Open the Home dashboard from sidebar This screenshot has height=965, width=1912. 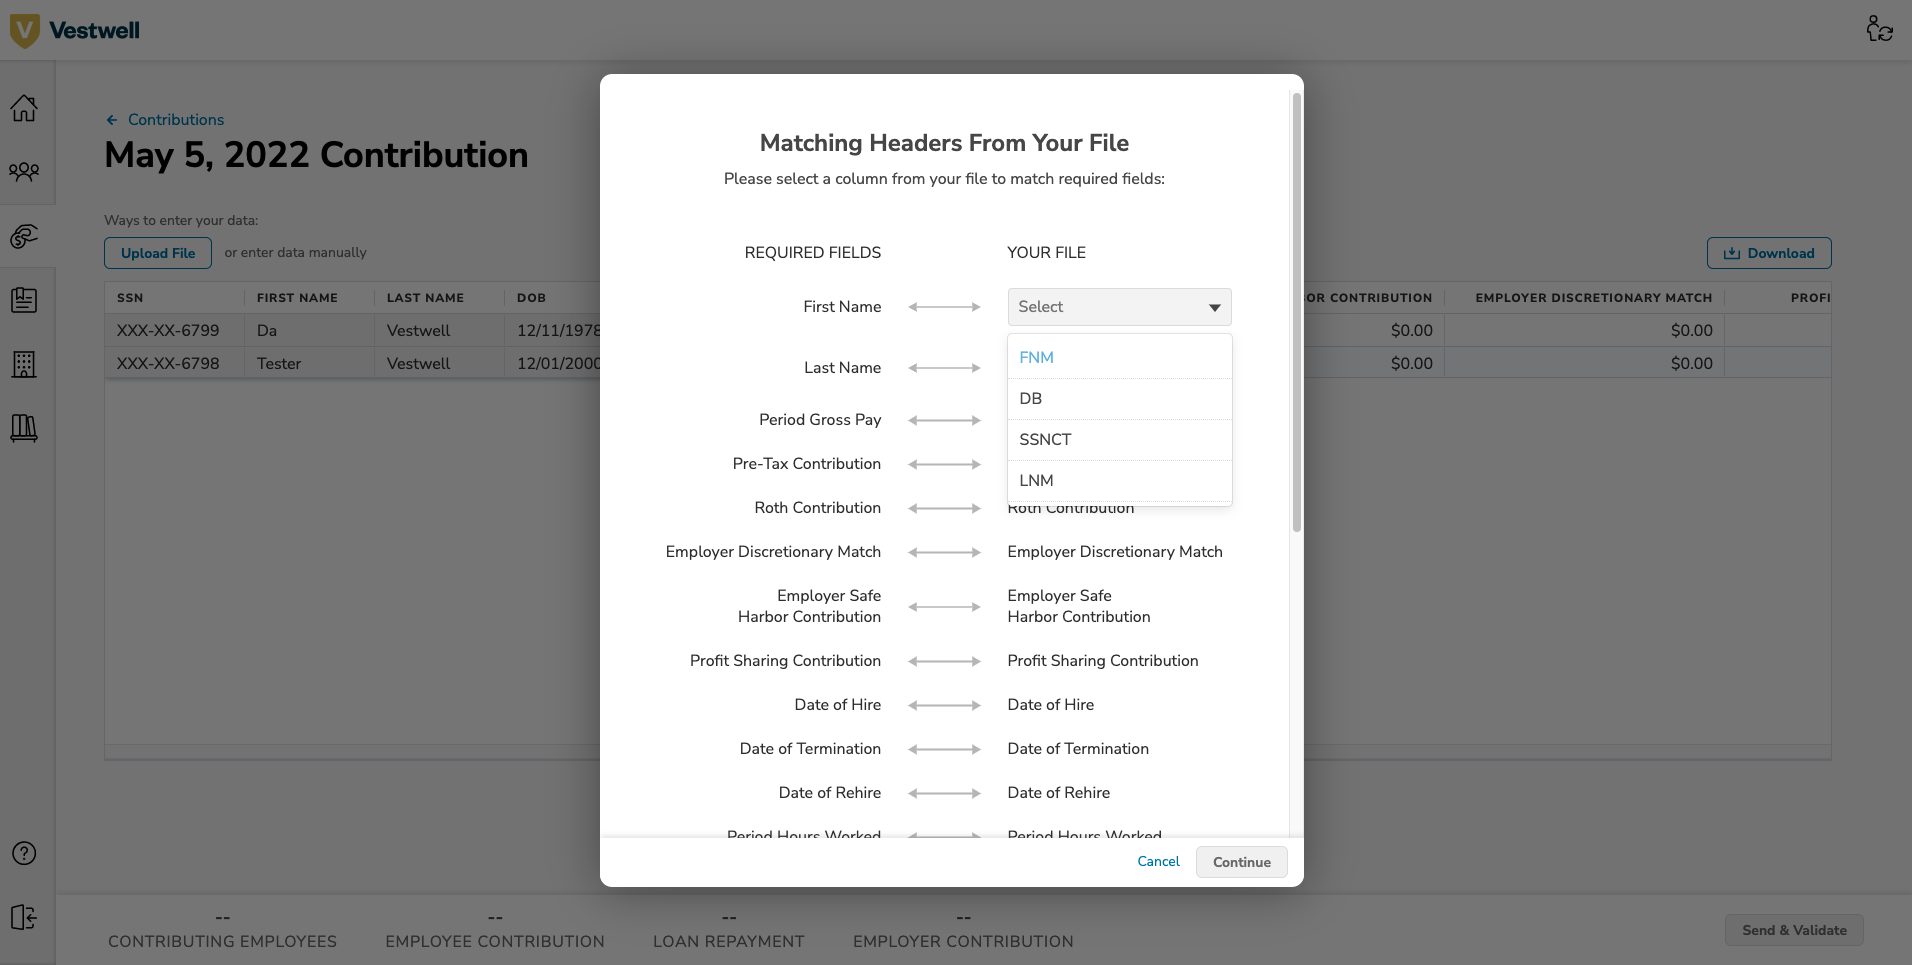click(24, 108)
